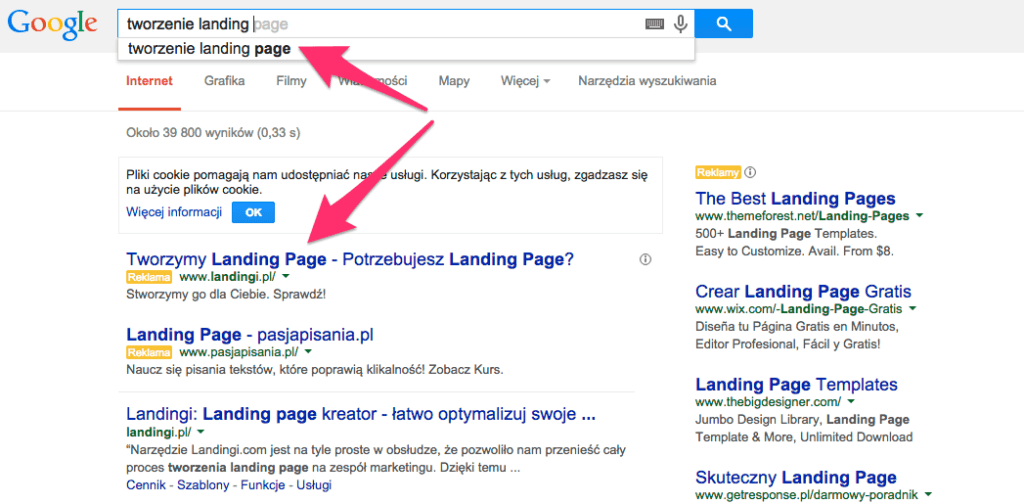Click info icon next to Reklamy label
Screen dimensions: 1024x504
pyautogui.click(x=750, y=172)
